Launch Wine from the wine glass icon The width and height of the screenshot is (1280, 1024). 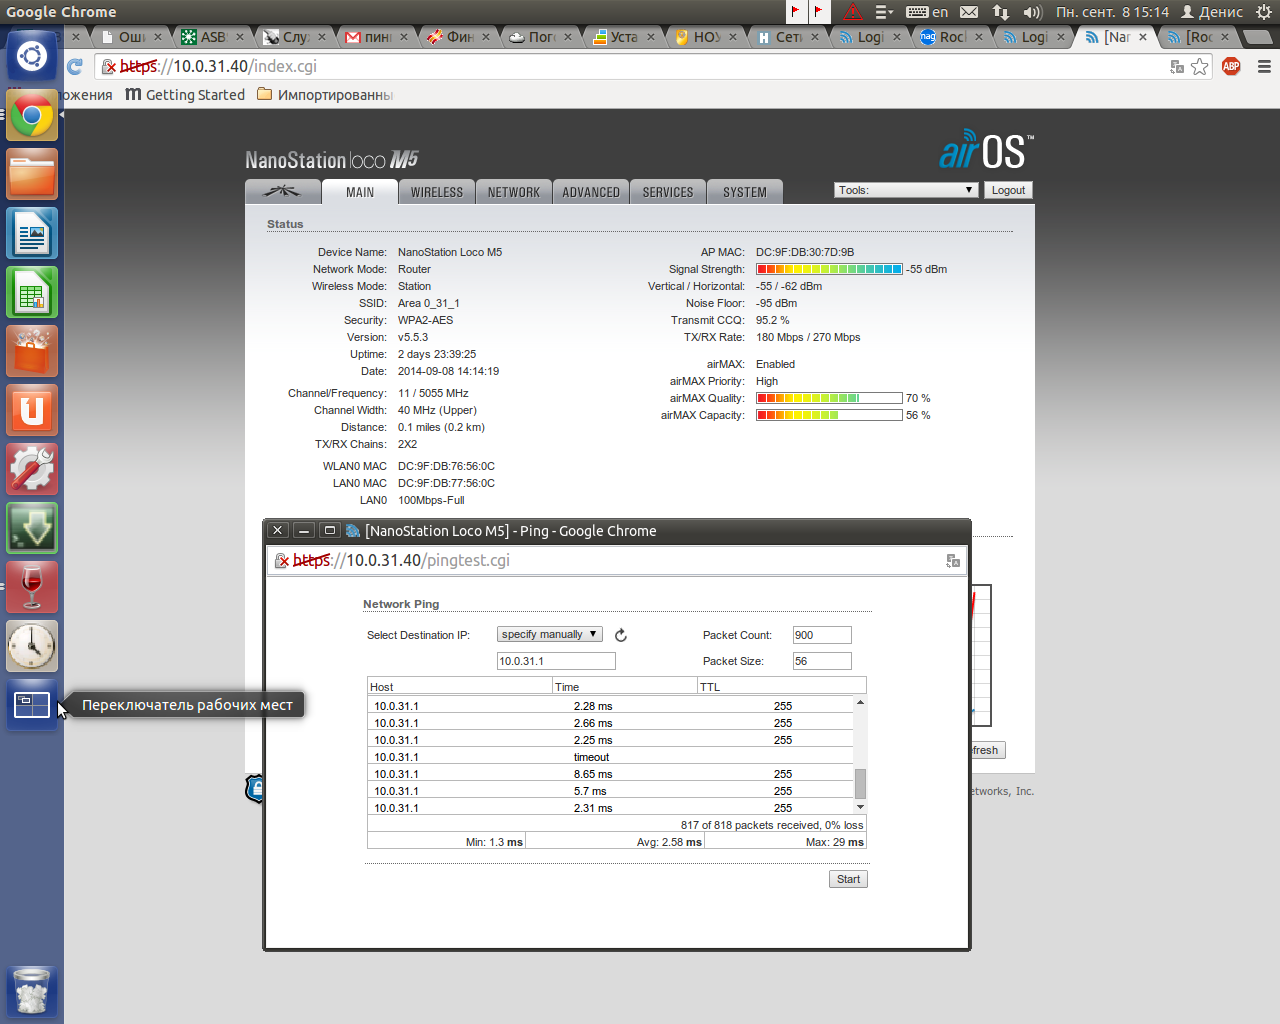tap(32, 588)
